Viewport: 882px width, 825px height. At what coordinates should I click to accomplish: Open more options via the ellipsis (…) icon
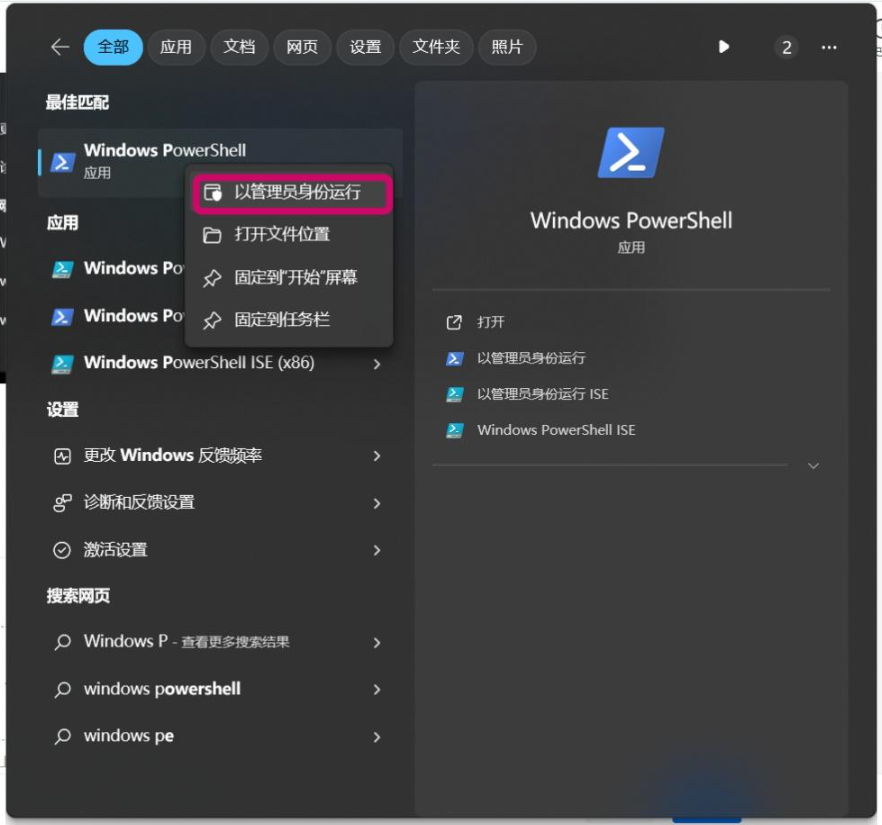(x=828, y=47)
